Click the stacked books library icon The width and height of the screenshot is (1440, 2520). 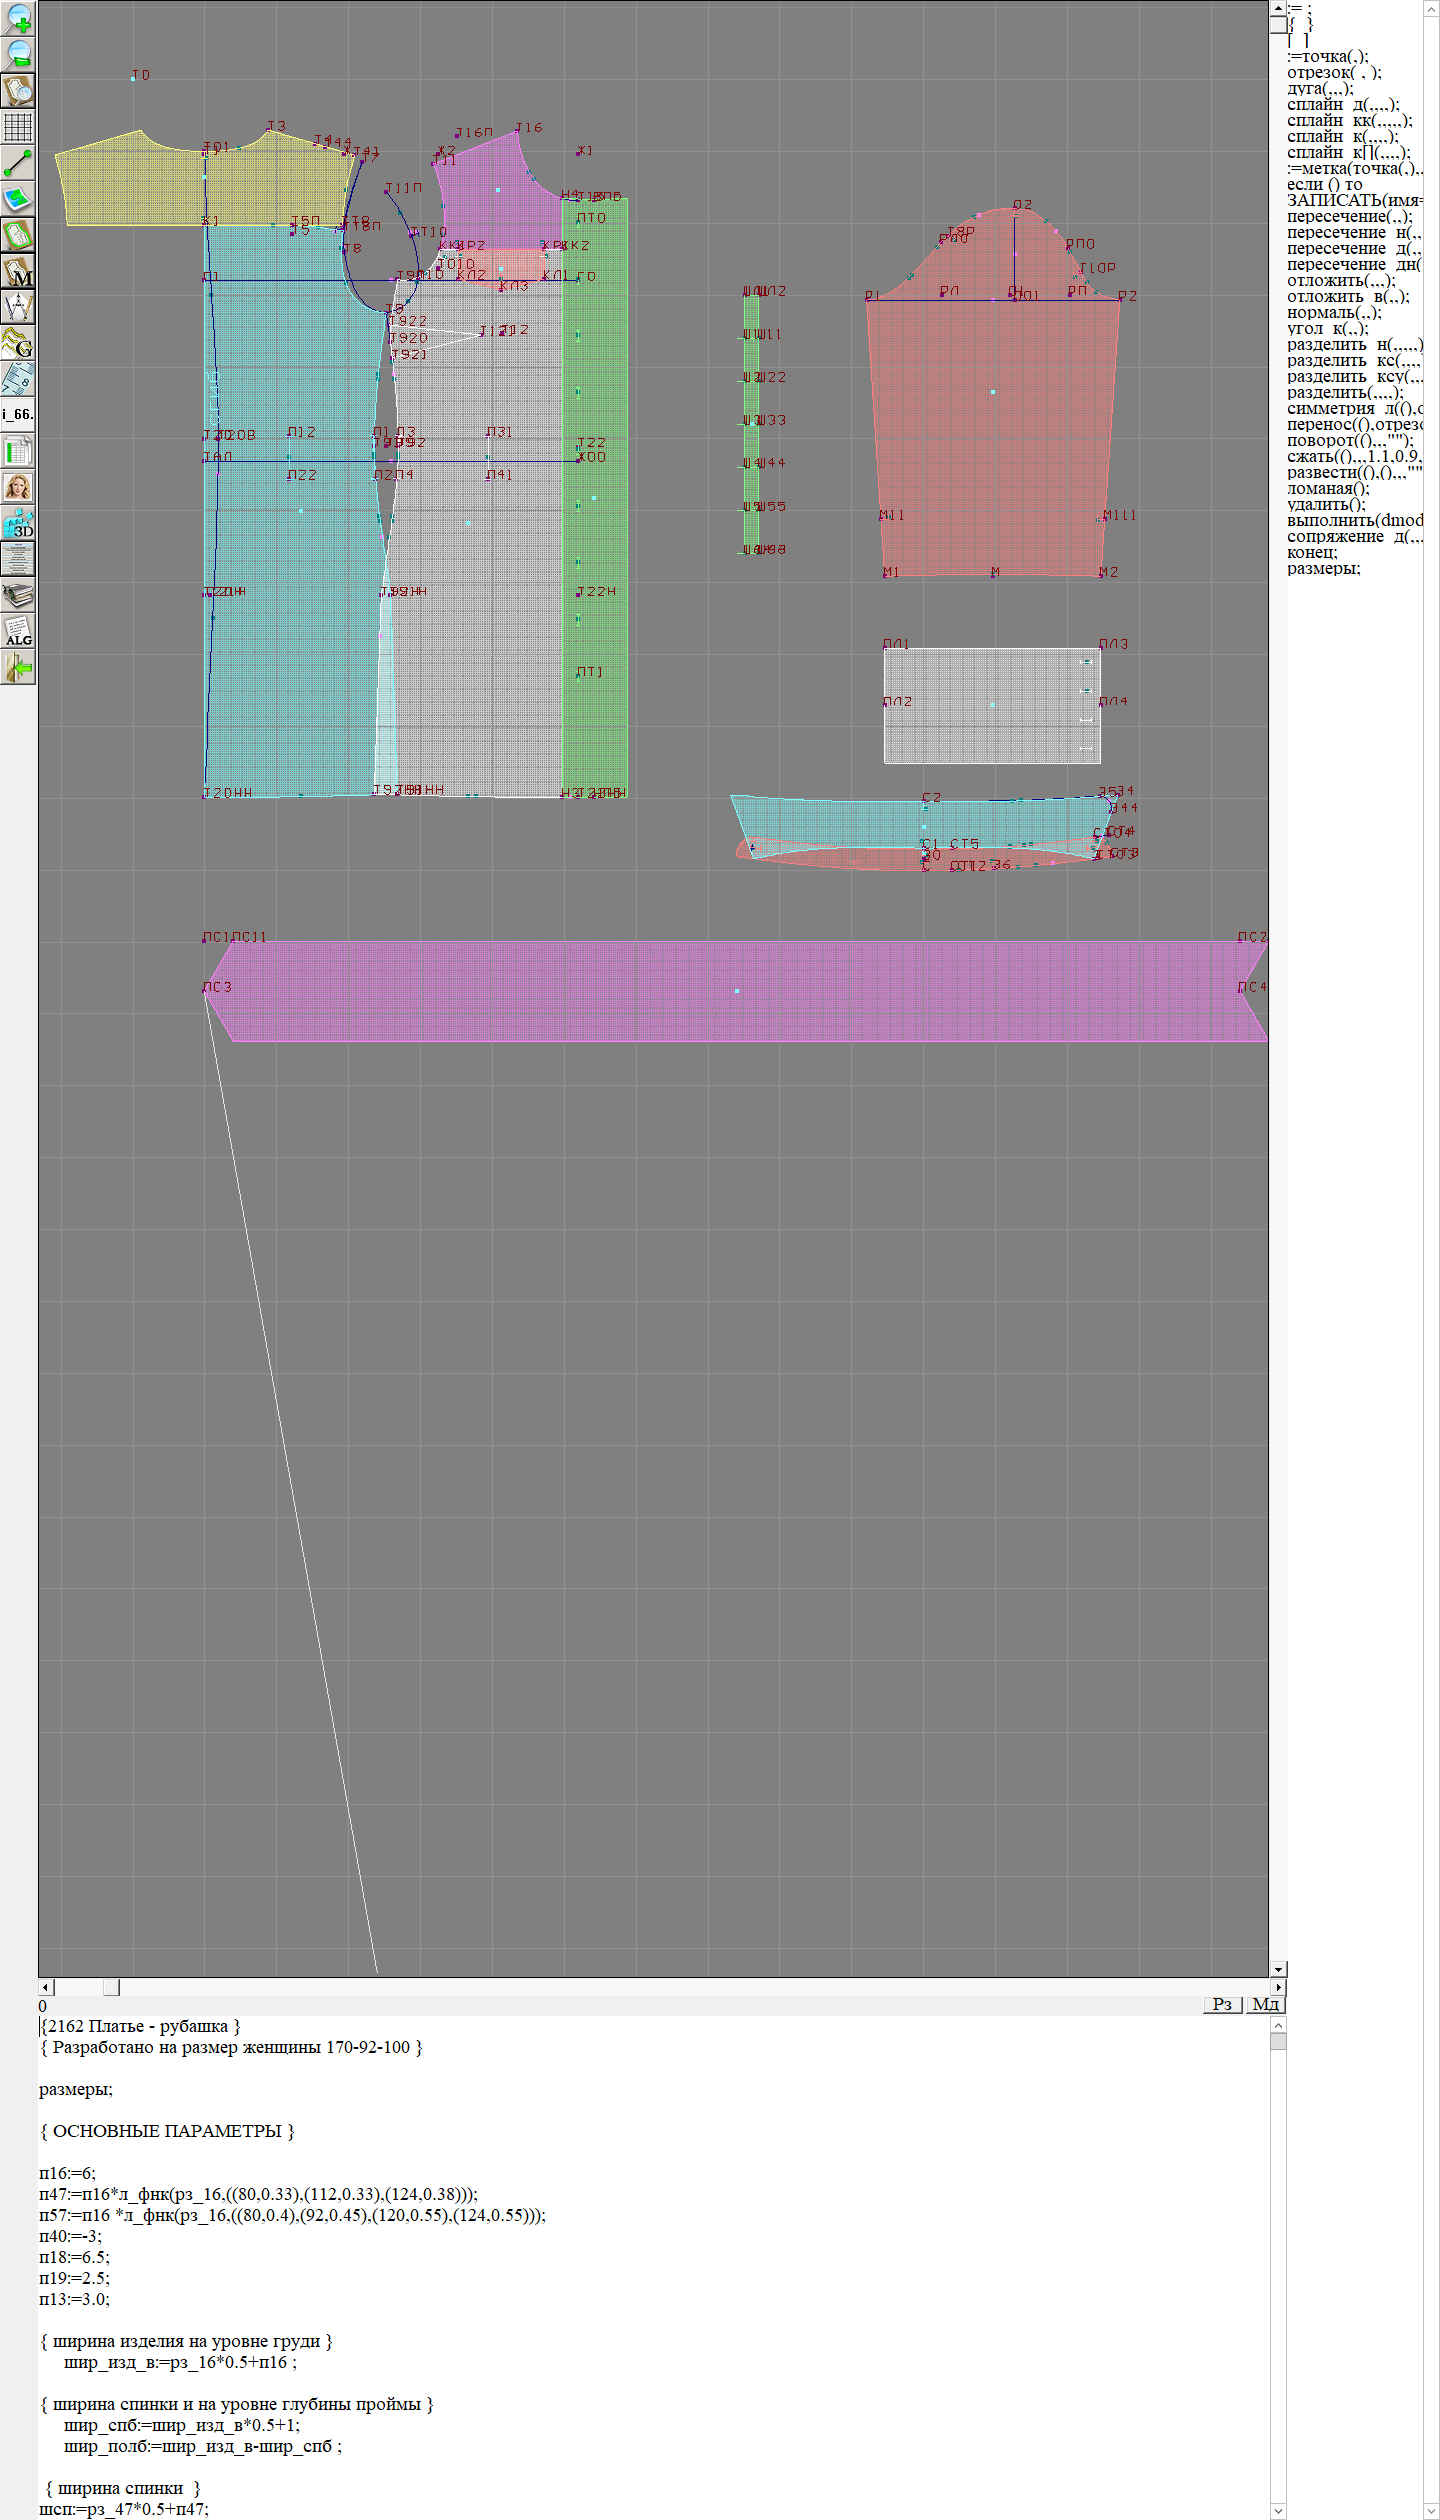(x=18, y=595)
